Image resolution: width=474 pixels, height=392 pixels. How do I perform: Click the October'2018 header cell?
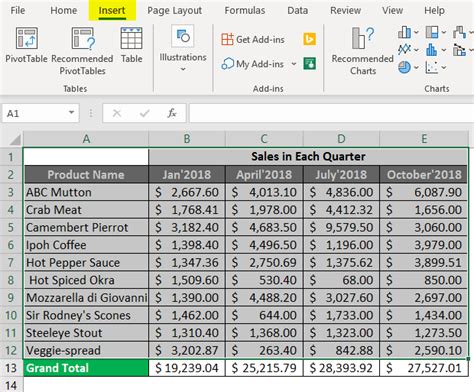point(424,174)
